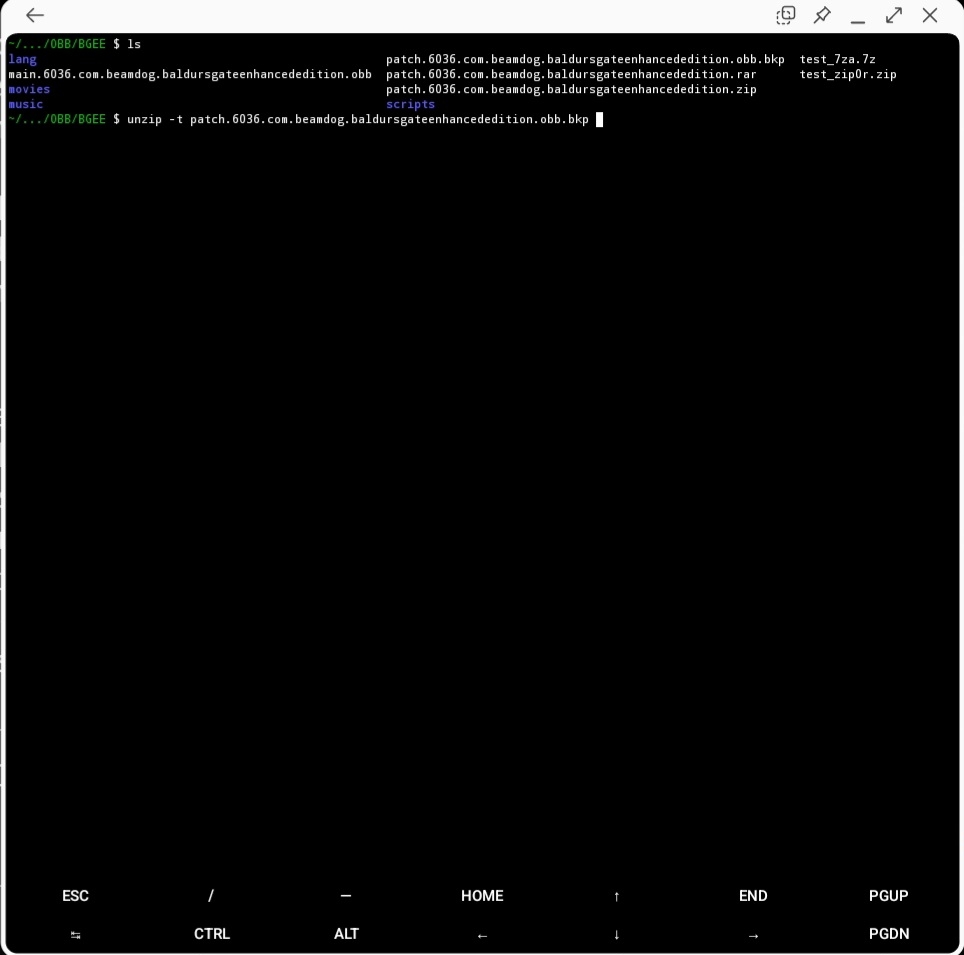The height and width of the screenshot is (955, 964).
Task: Click the test_7za.7z file name in the listing
Action: point(837,60)
